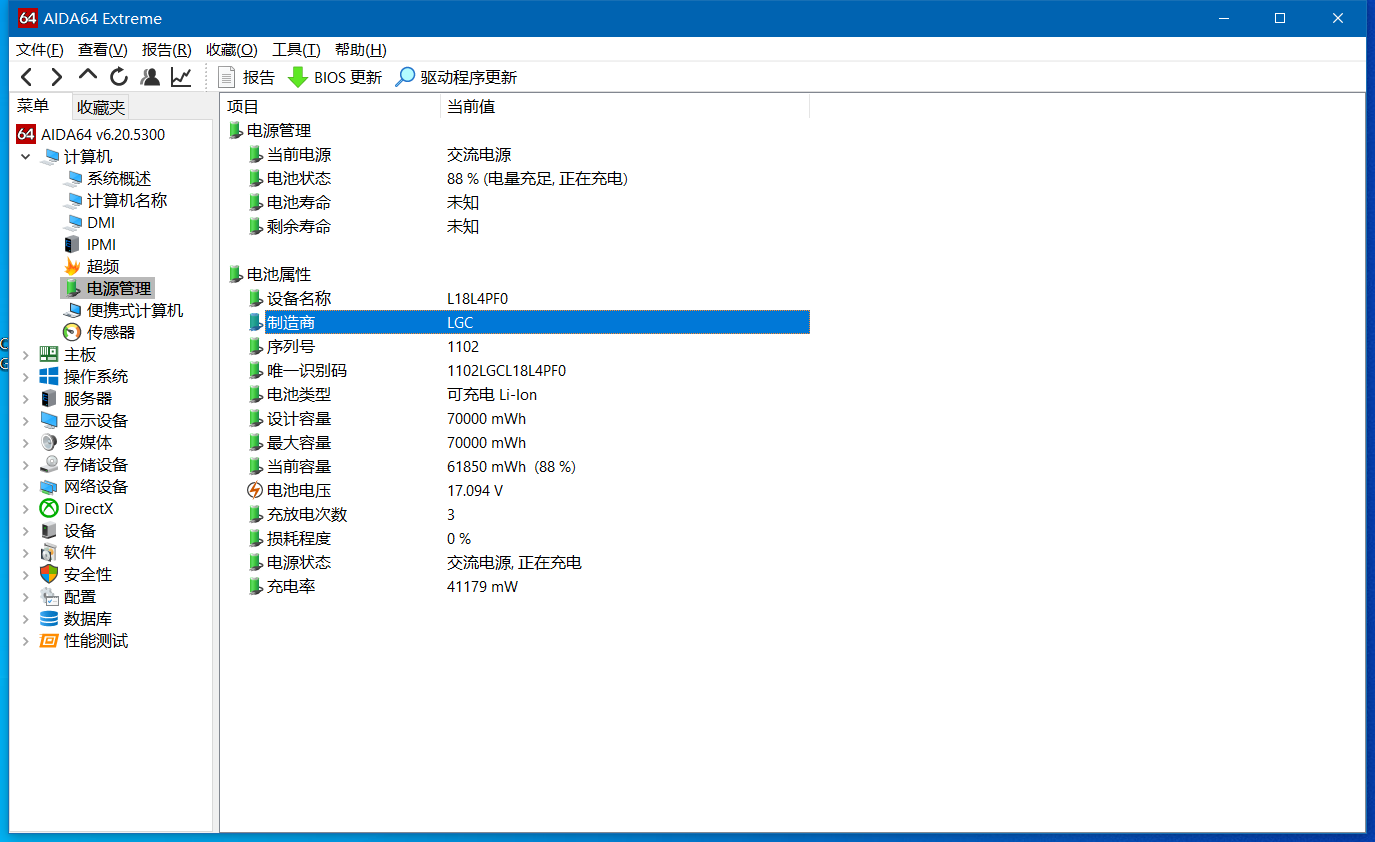Select the 性能测试 tree item
The height and width of the screenshot is (842, 1375).
coord(84,640)
